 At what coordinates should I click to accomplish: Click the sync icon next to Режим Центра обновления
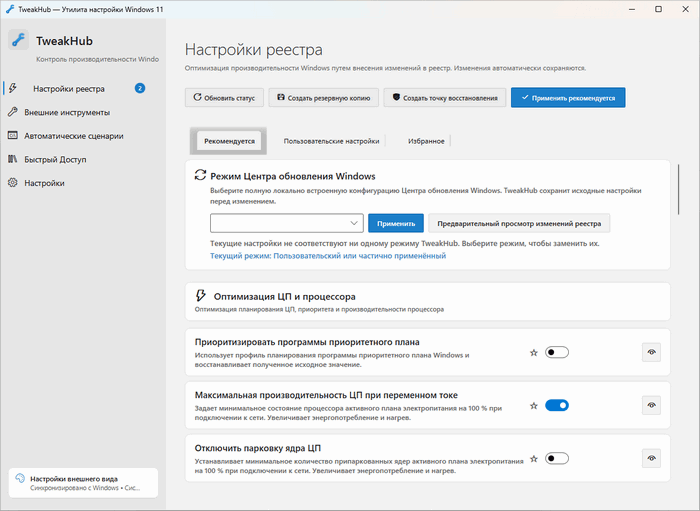click(x=200, y=175)
